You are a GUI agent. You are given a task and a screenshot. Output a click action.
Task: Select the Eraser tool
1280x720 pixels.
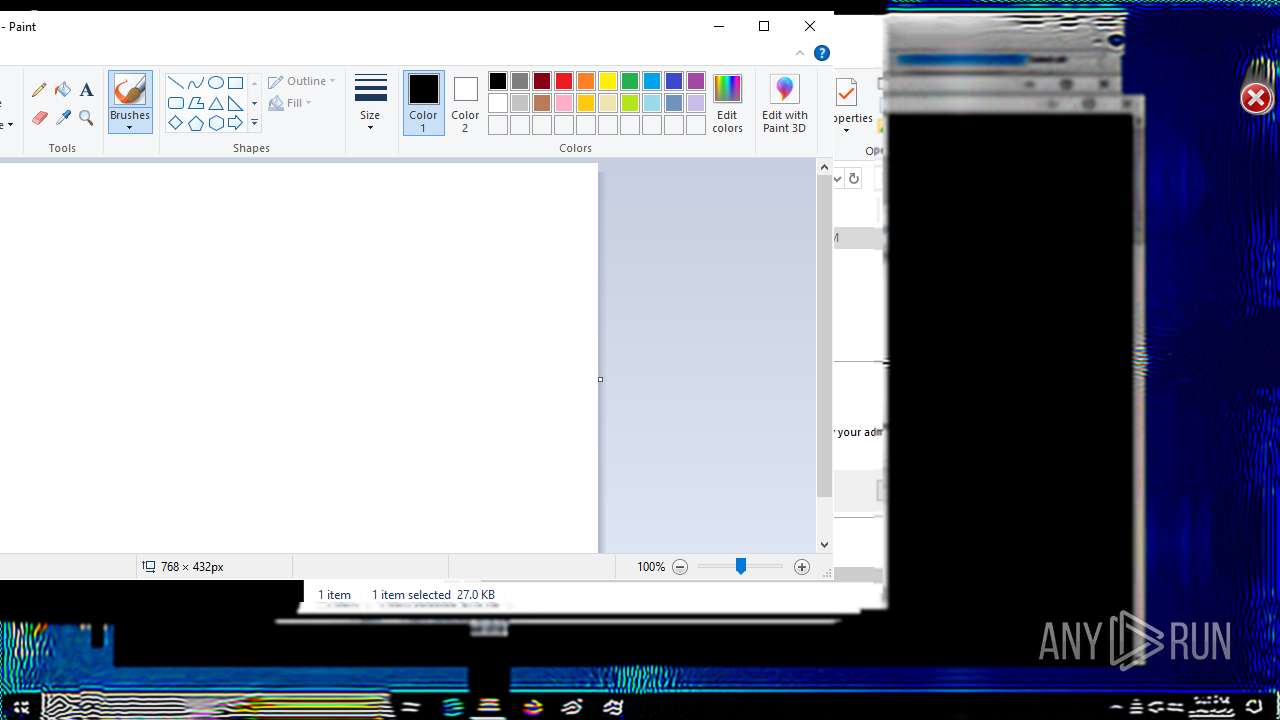click(39, 118)
